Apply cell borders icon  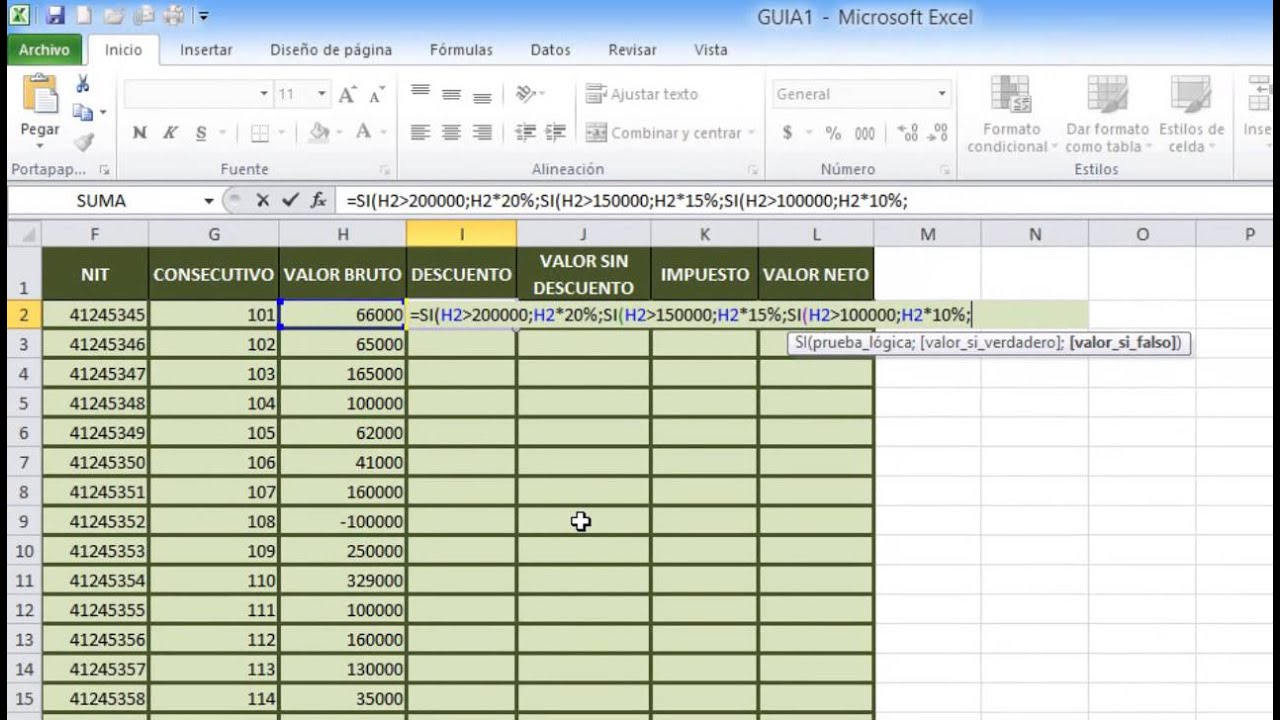click(259, 133)
